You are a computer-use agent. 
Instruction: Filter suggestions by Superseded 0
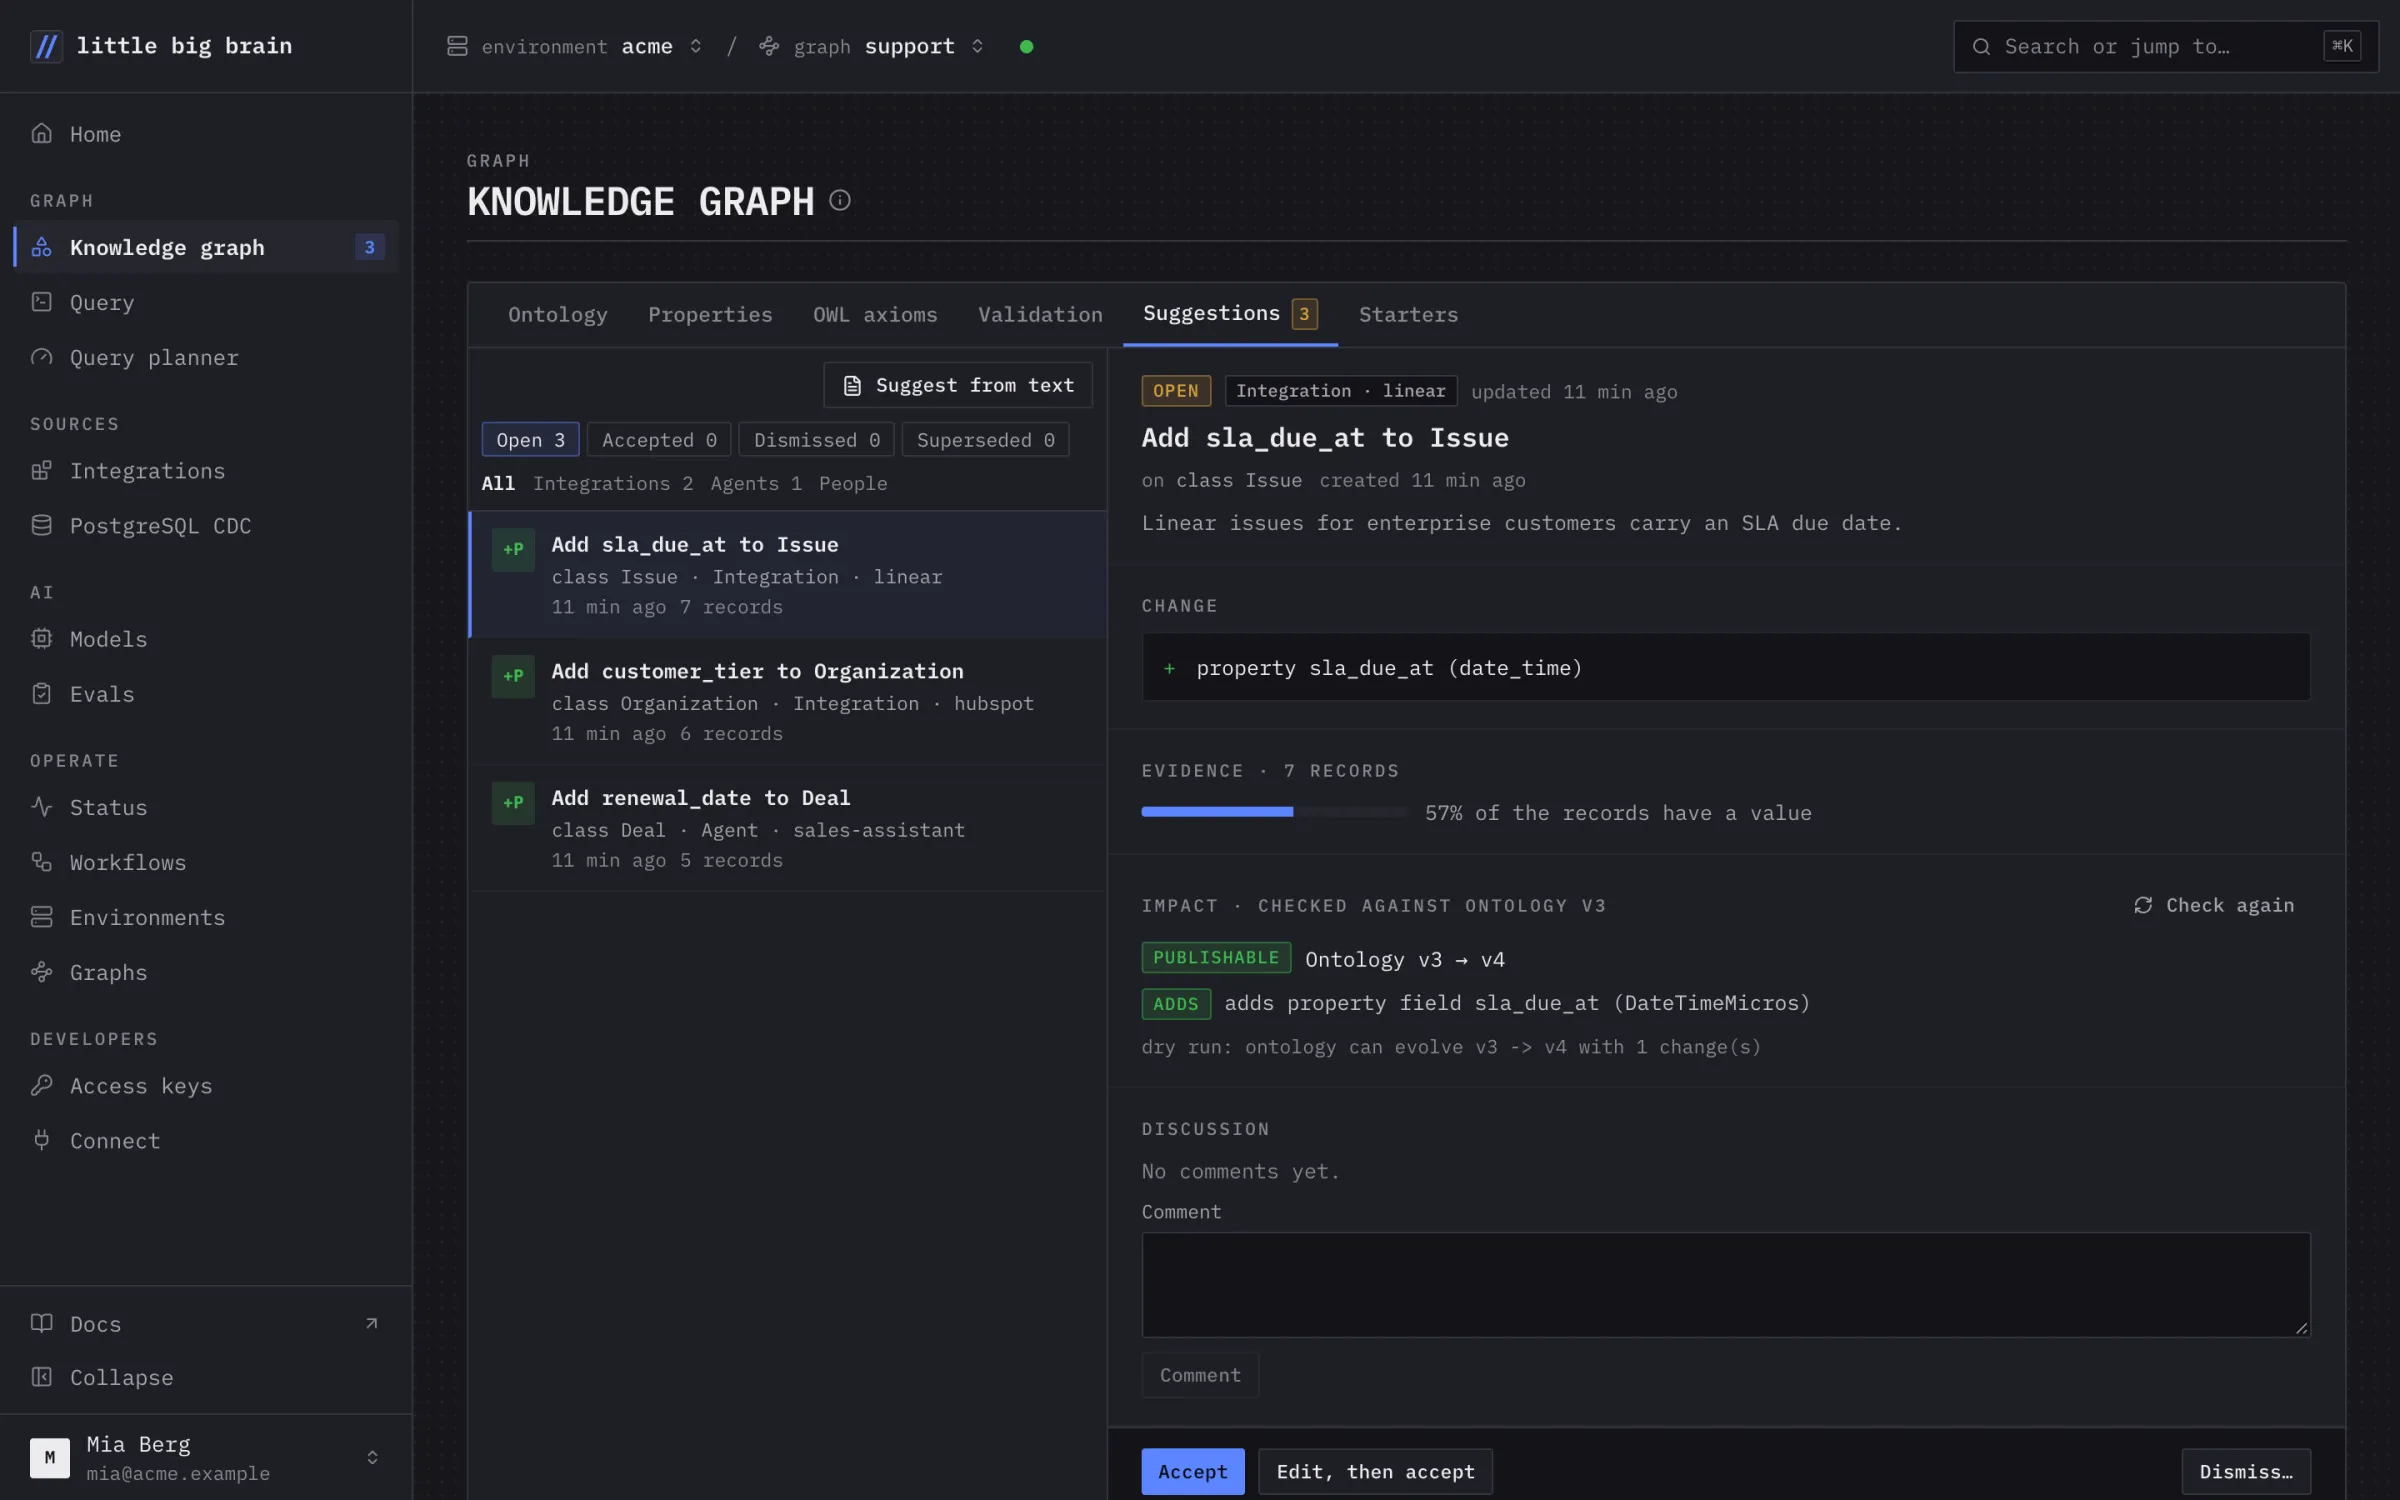985,440
